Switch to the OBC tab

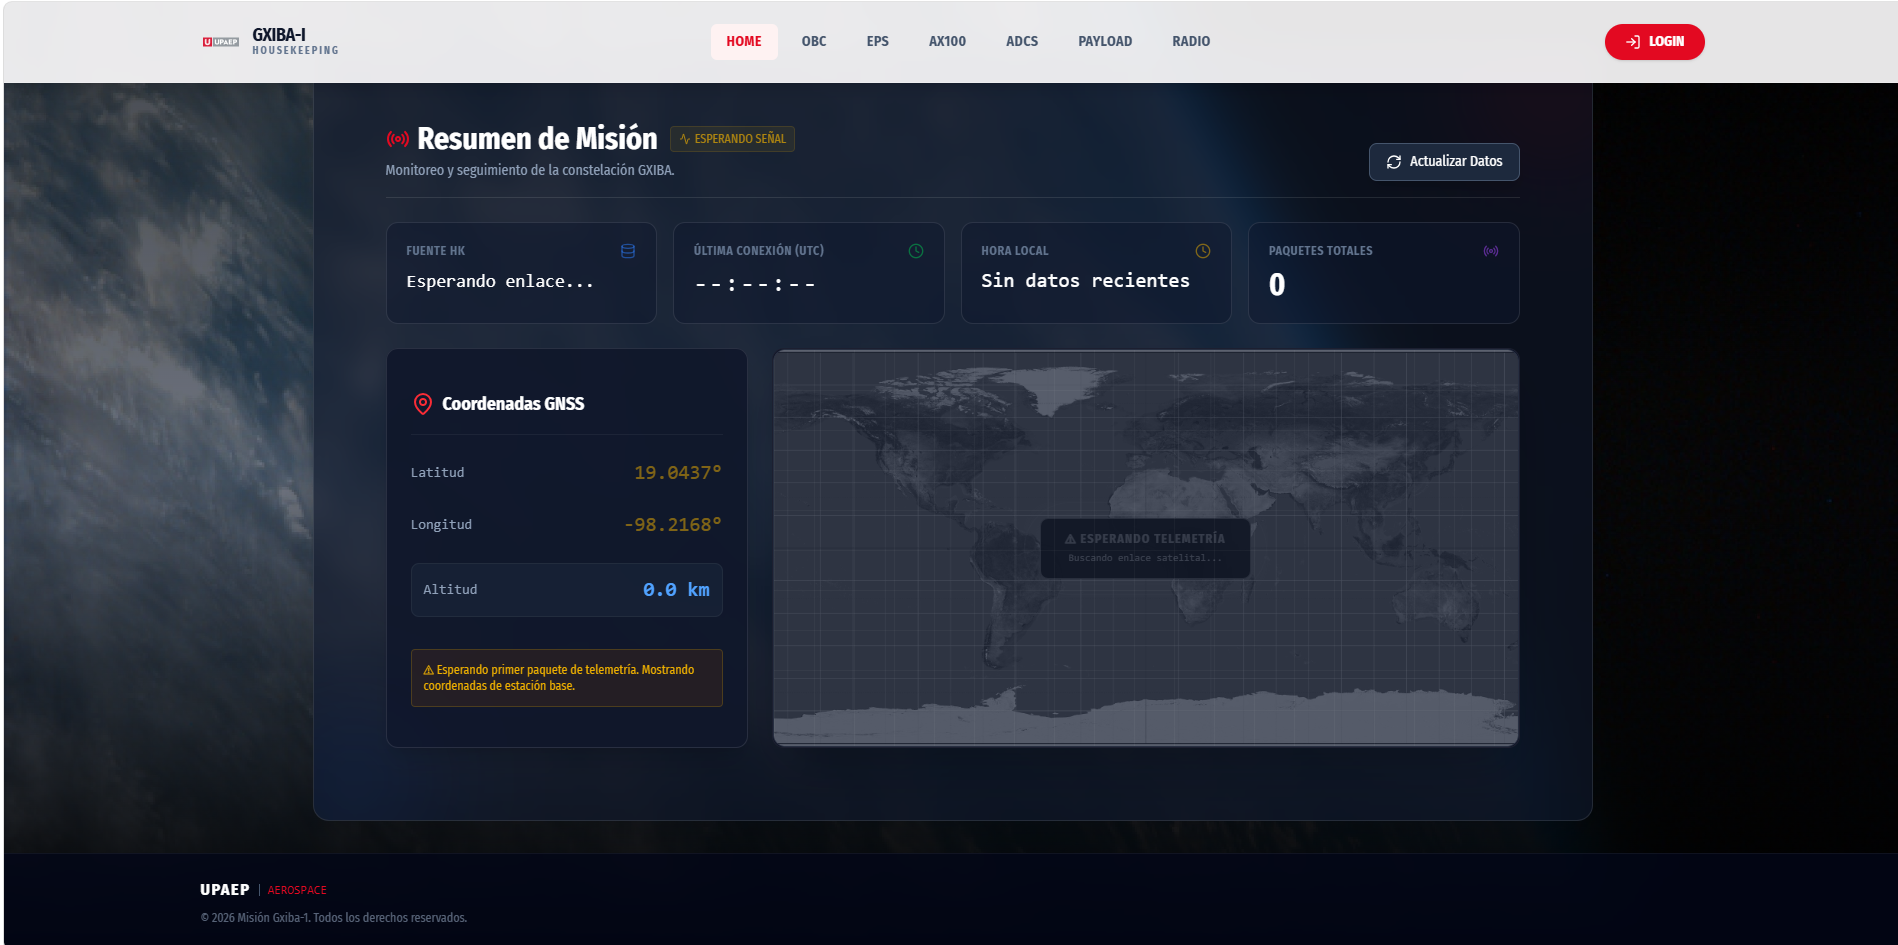pyautogui.click(x=814, y=41)
